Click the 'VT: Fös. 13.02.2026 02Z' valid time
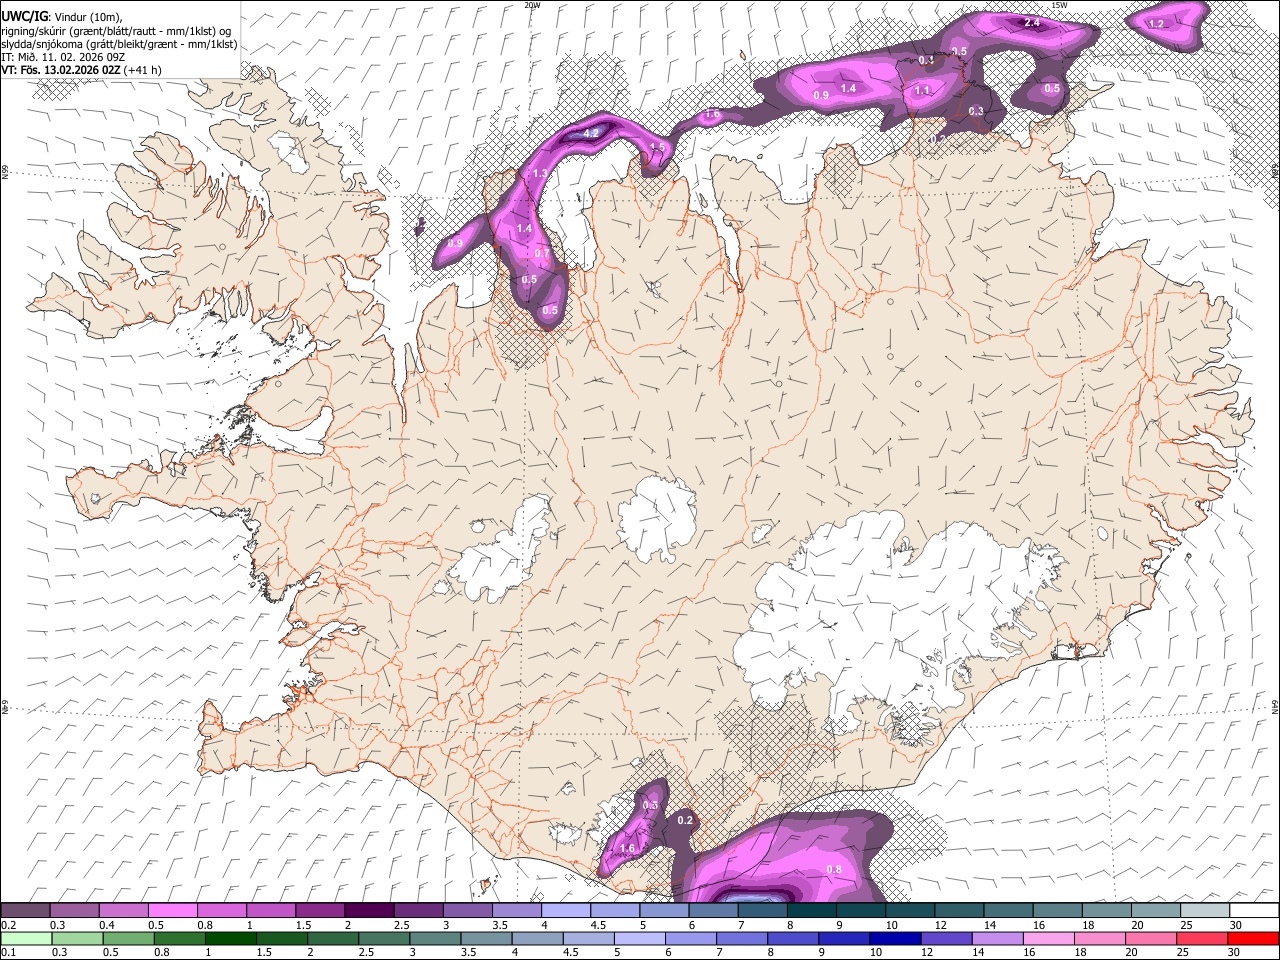The width and height of the screenshot is (1280, 960). tap(61, 70)
